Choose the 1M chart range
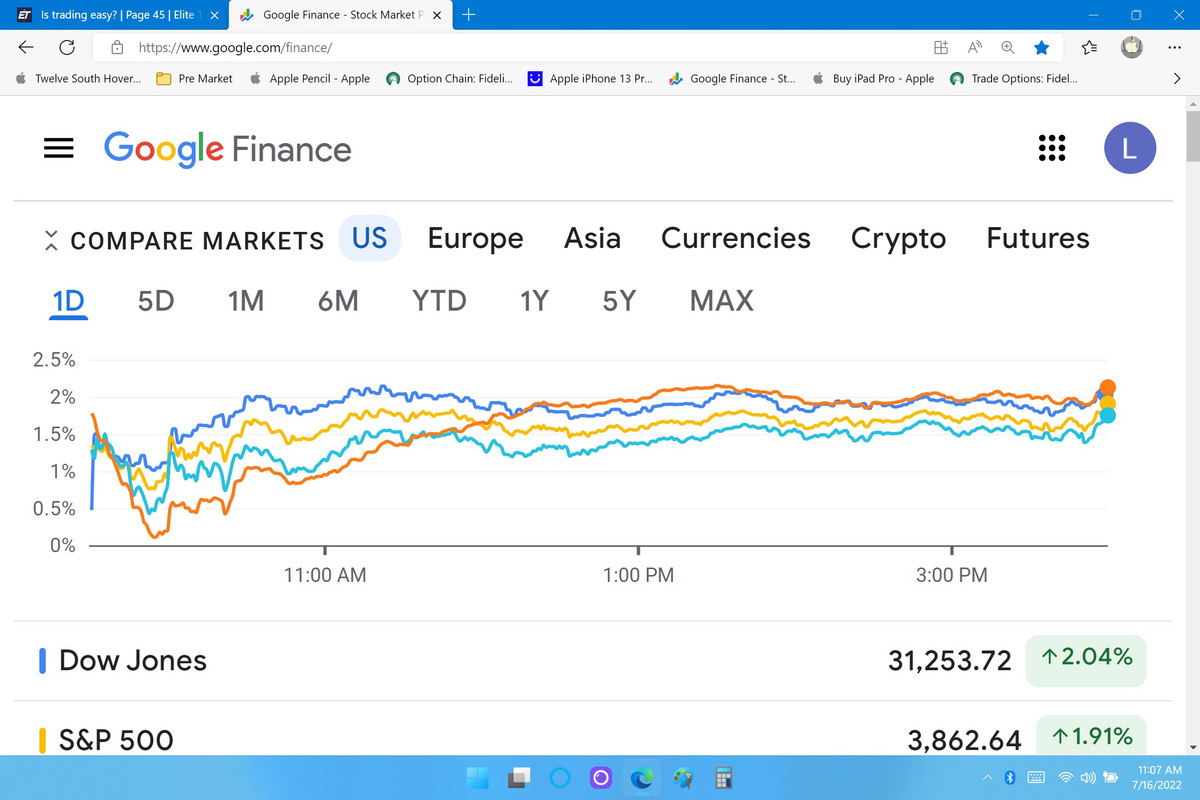 [245, 300]
